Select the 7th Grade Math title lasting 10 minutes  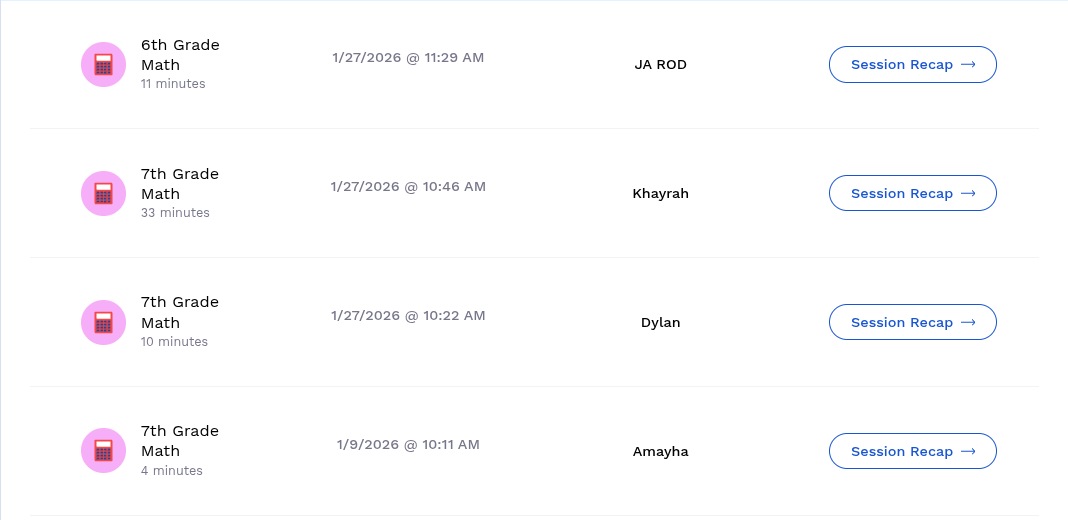(180, 312)
